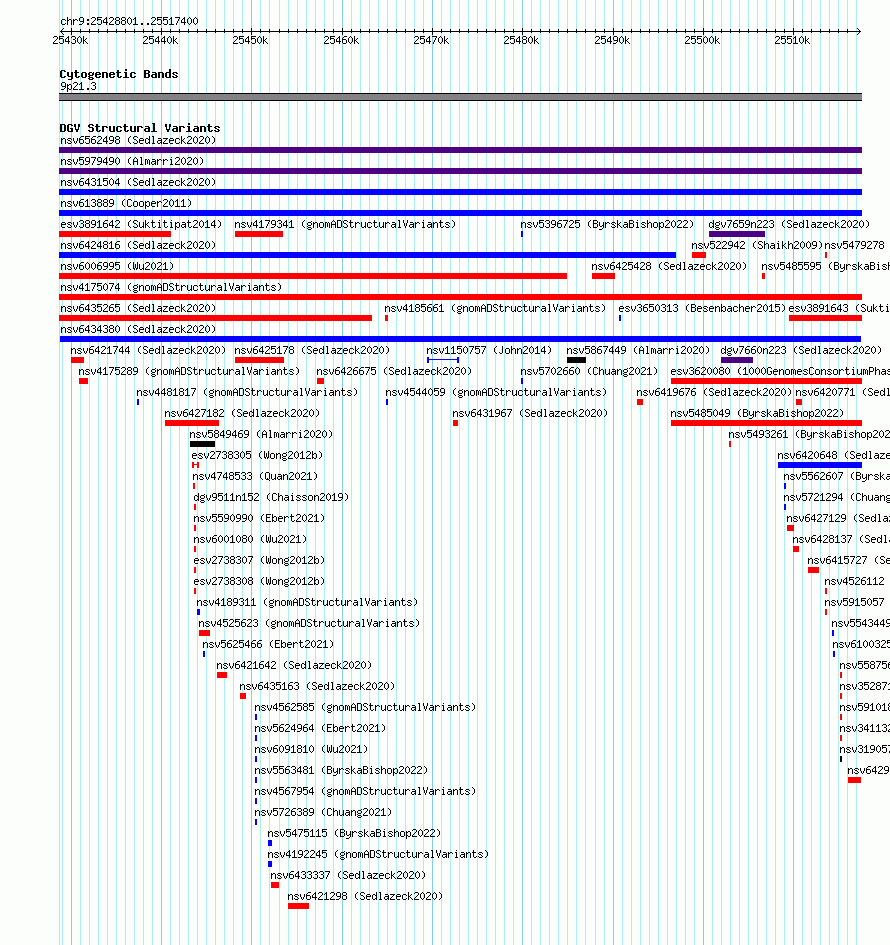Select nsv4562585 (gnomADStructuralVariants) label

click(365, 707)
